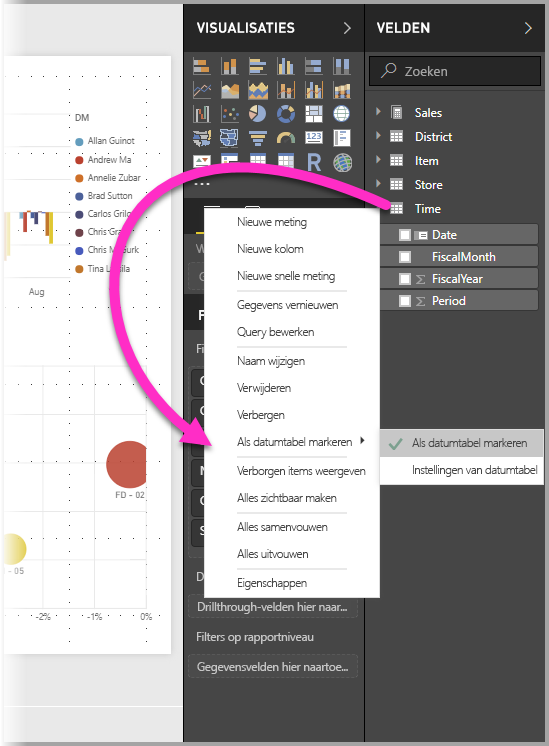The height and width of the screenshot is (746, 549).
Task: Select the waterfall chart visual
Action: (x=202, y=114)
